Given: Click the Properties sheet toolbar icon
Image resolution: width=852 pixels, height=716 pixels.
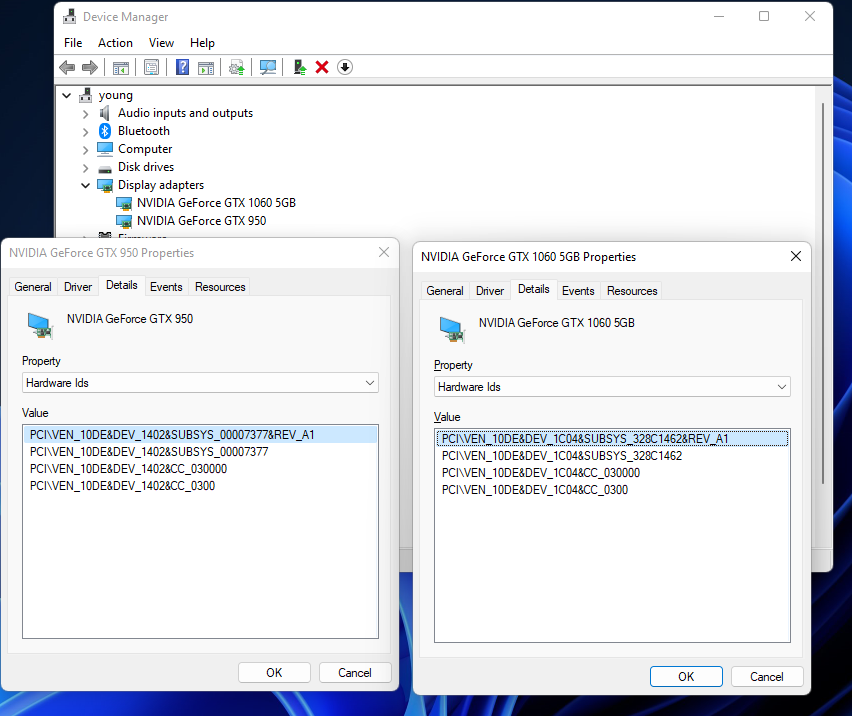Looking at the screenshot, I should [152, 67].
